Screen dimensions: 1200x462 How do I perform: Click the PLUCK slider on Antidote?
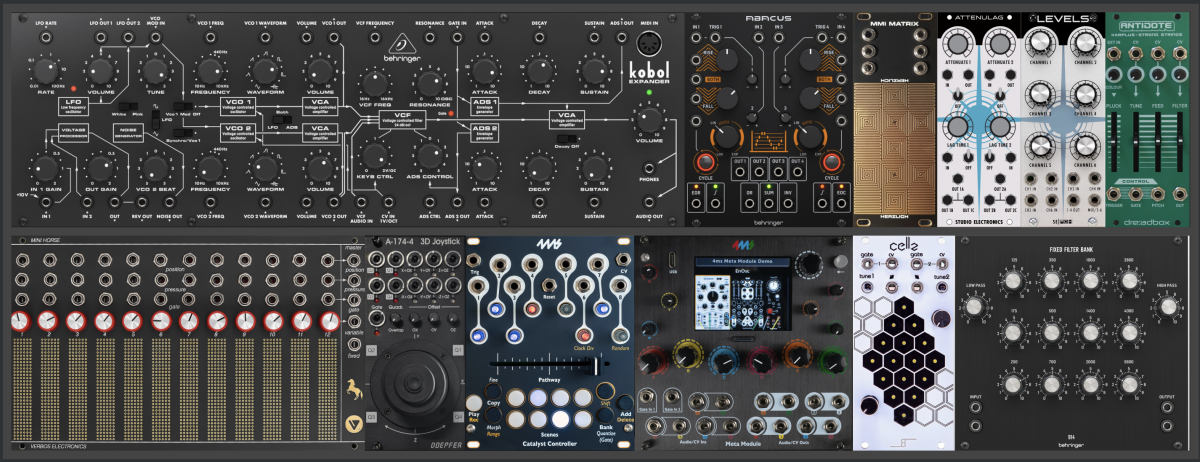1114,142
